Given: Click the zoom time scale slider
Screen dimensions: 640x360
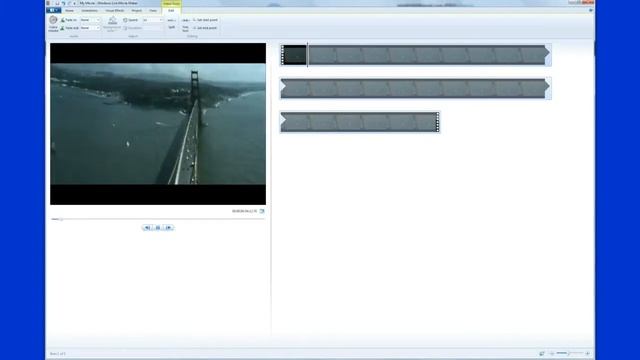Looking at the screenshot, I should [569, 353].
